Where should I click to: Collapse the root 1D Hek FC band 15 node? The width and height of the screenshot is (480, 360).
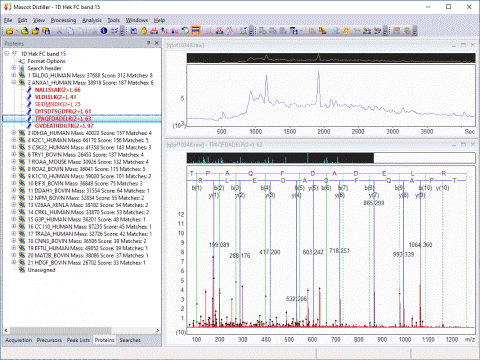(x=7, y=53)
